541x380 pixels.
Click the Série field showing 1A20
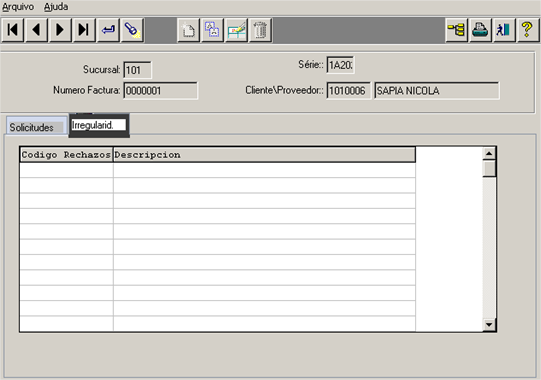point(340,65)
